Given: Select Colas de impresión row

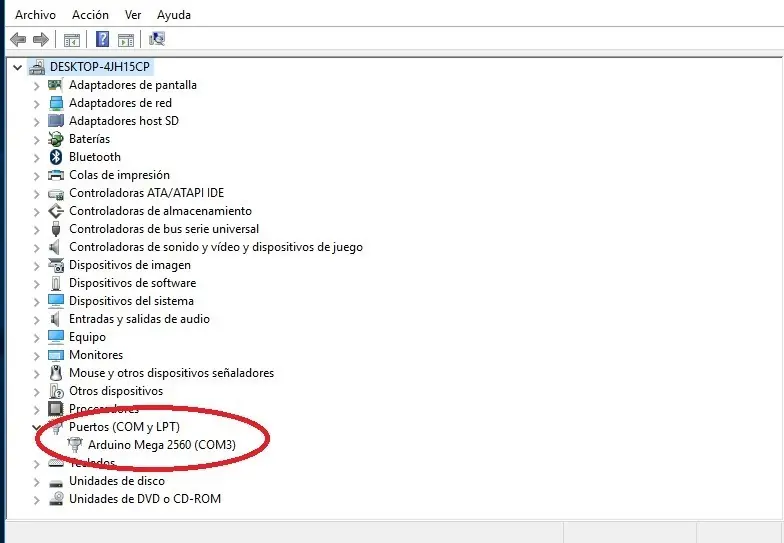Looking at the screenshot, I should pos(119,175).
